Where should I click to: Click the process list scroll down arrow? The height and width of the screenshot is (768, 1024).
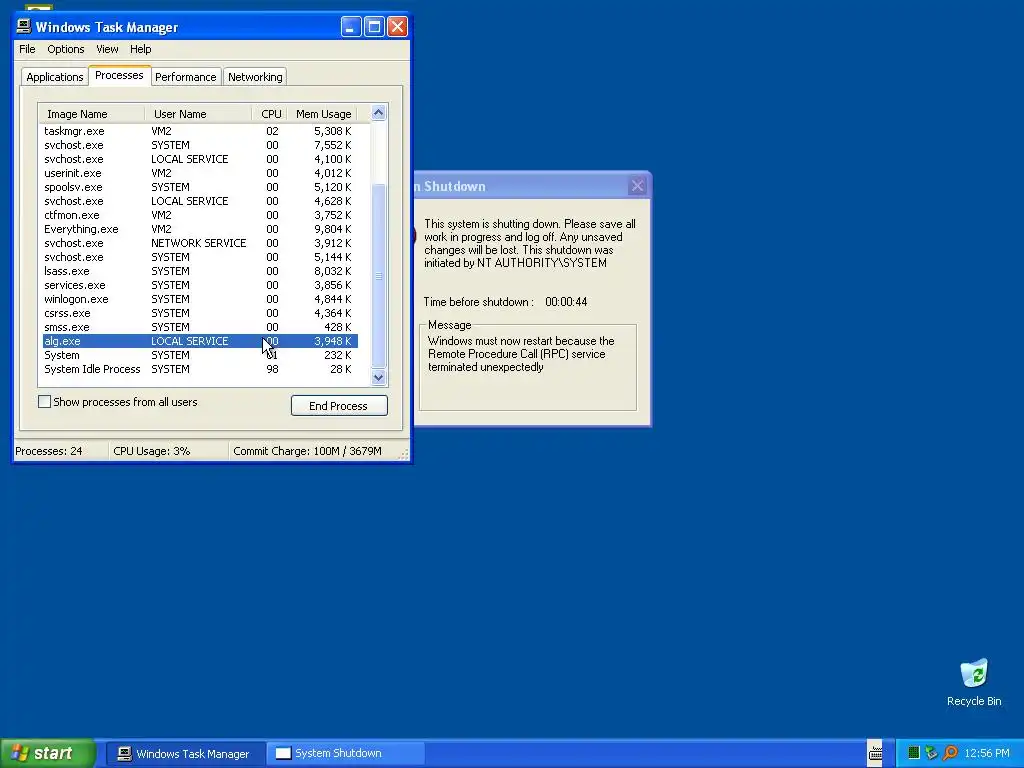tap(378, 377)
